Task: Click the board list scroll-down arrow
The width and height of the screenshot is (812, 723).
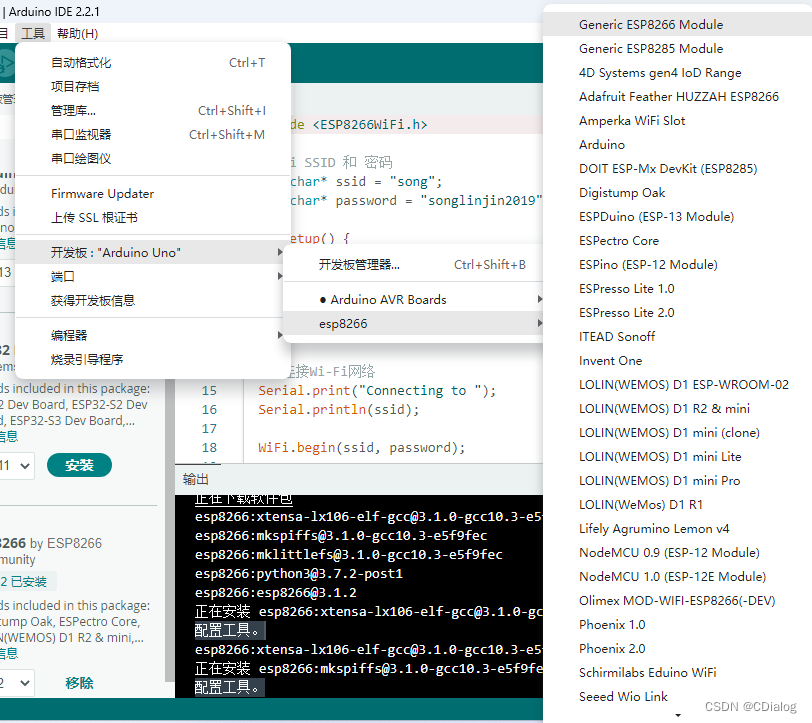Action: pos(678,715)
